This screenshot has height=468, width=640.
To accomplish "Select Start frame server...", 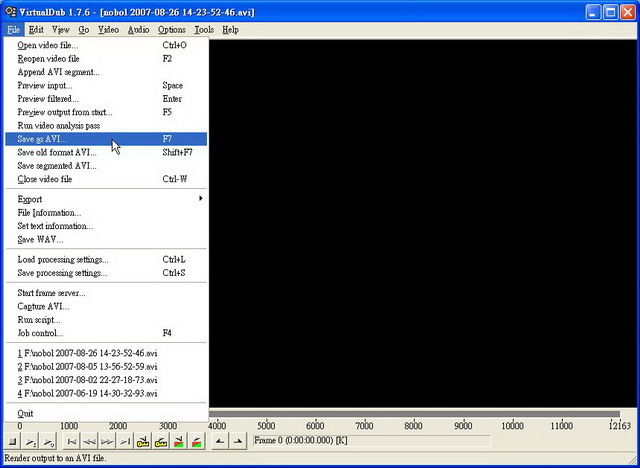I will pos(106,293).
